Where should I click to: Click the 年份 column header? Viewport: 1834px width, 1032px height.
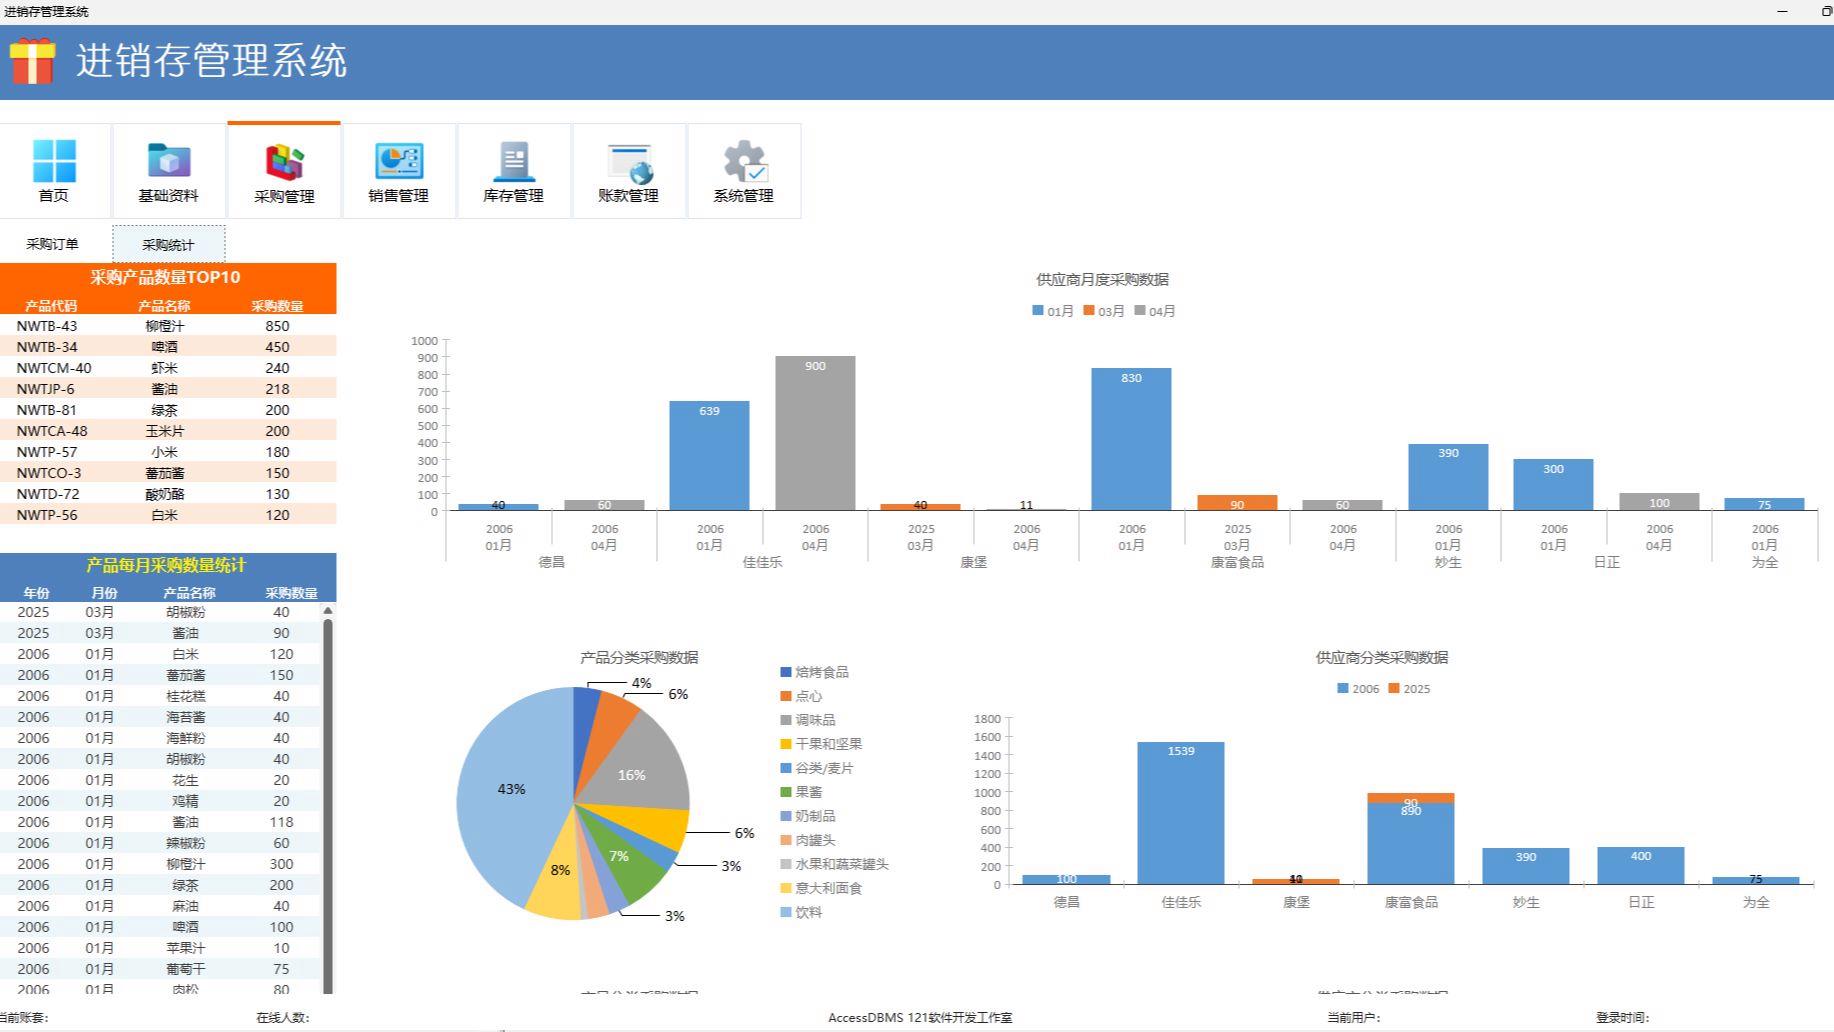coord(36,593)
